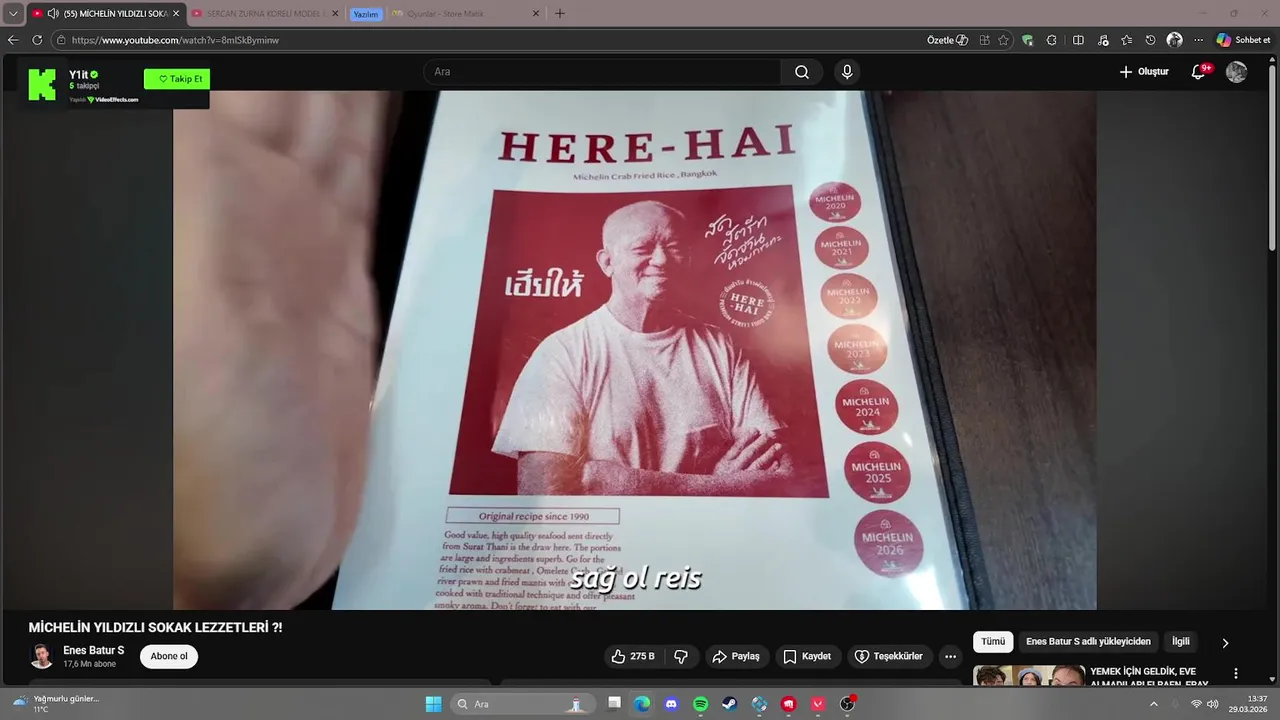Open Discord from the taskbar
1280x720 pixels.
pyautogui.click(x=671, y=704)
